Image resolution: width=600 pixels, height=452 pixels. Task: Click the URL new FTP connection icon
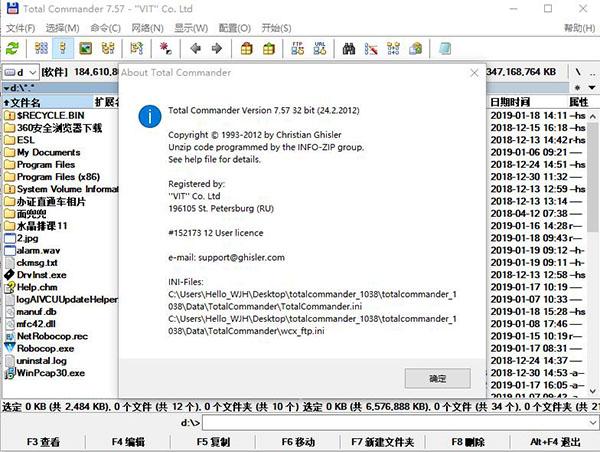(x=320, y=48)
